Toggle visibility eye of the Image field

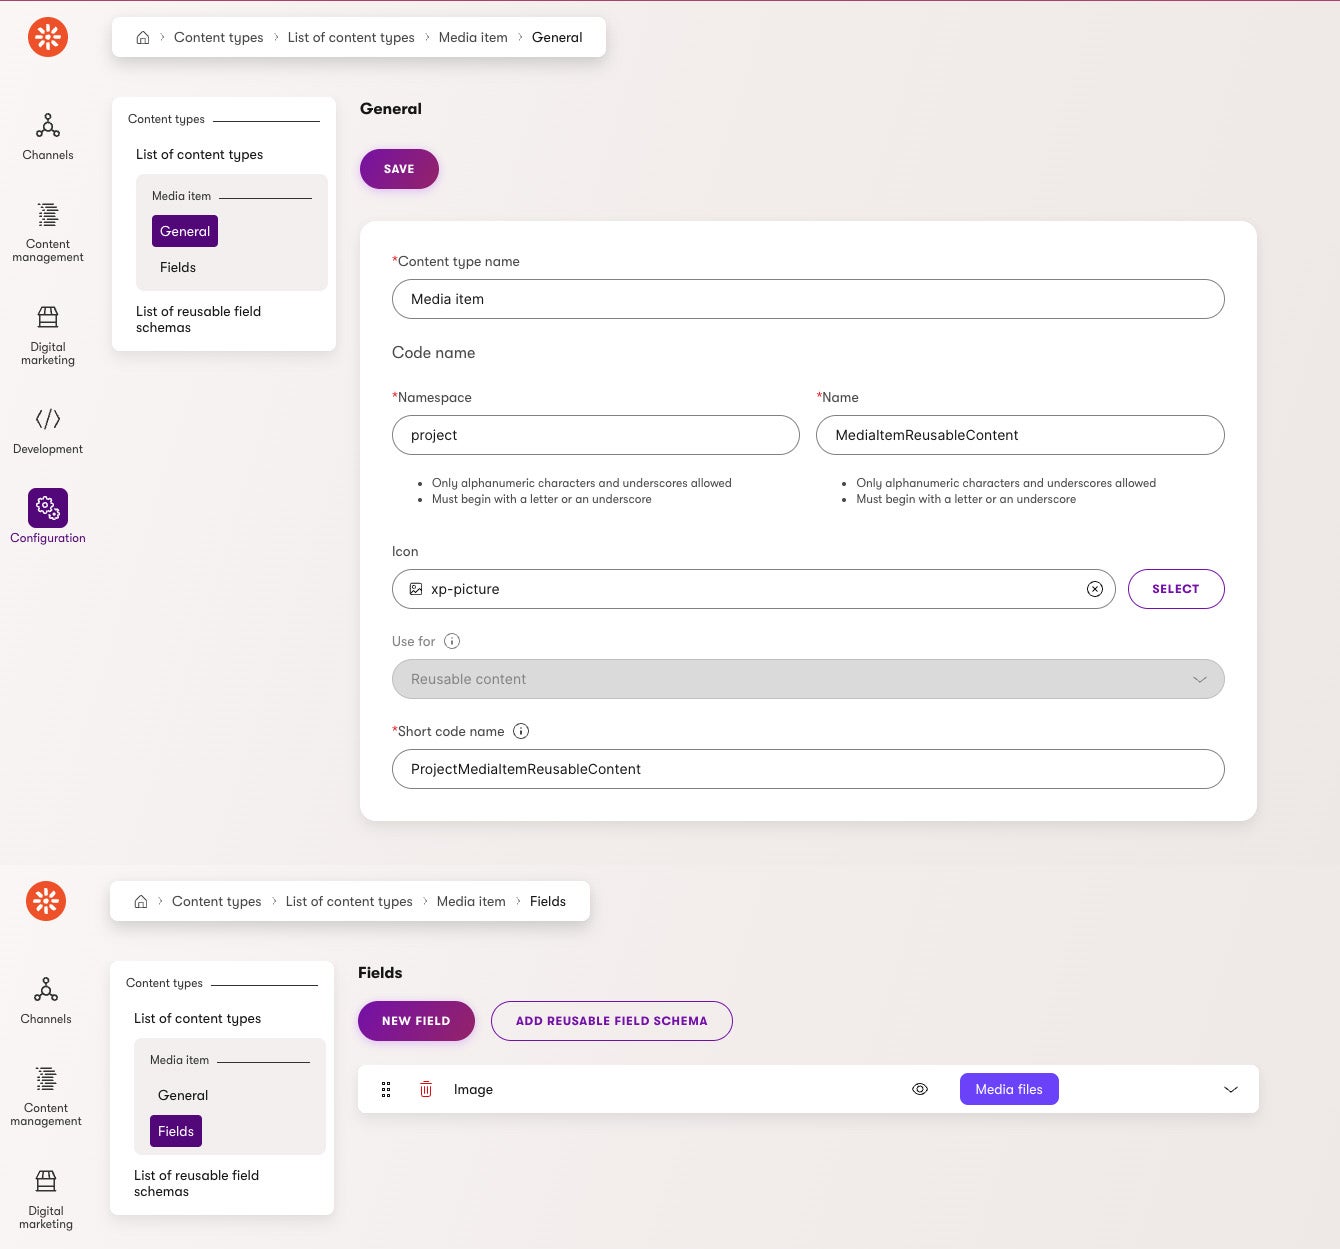[x=920, y=1089]
